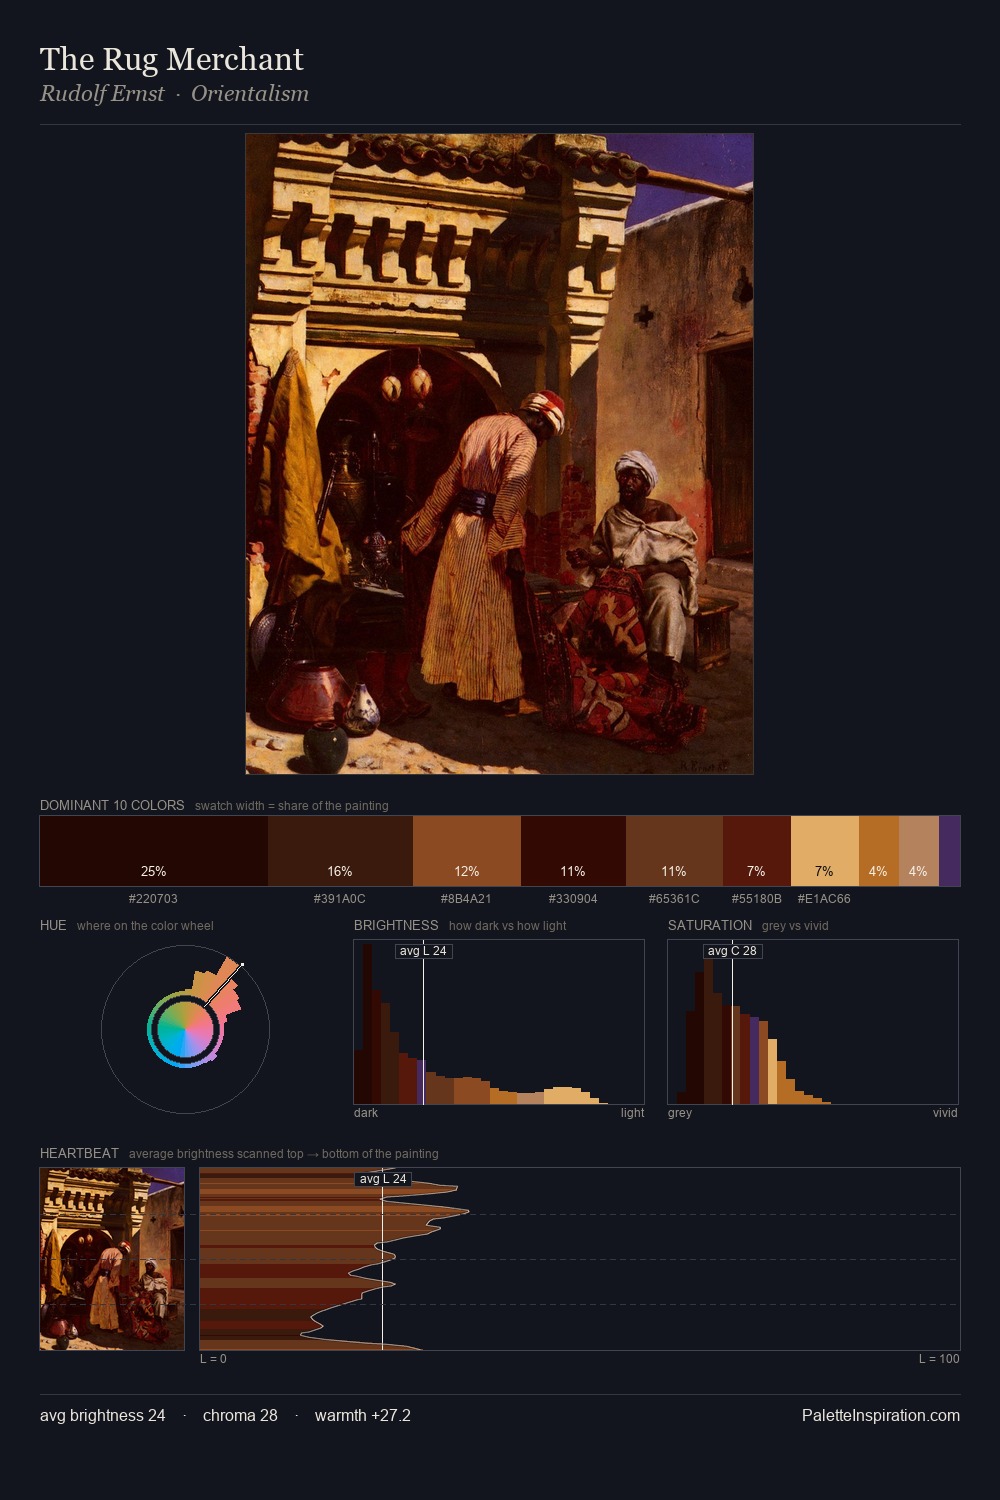
Task: Select the 25% darkest brown swatch
Action: (154, 851)
